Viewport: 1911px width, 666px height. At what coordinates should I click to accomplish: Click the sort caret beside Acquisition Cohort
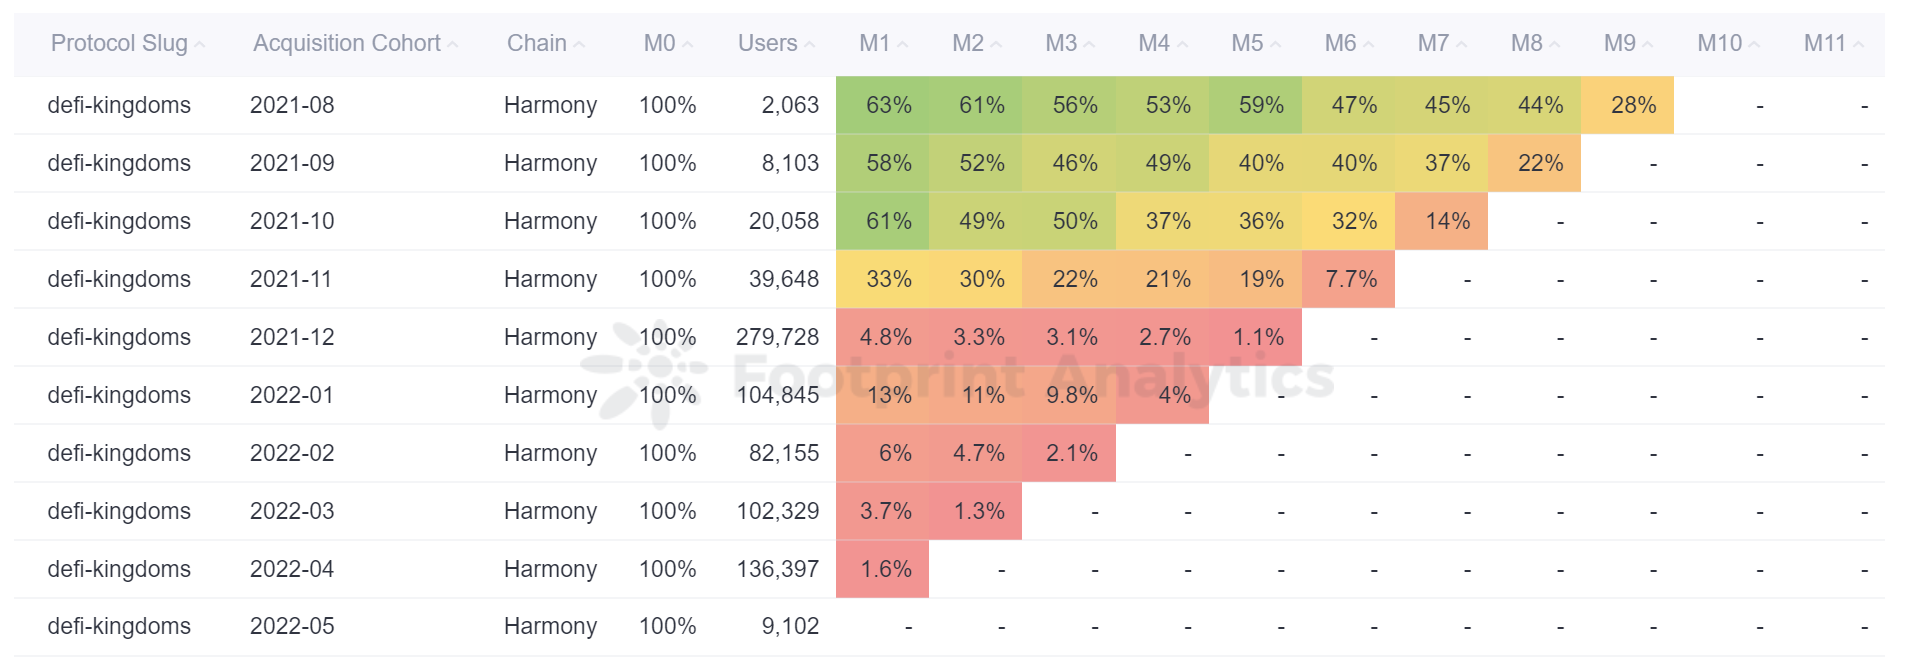click(453, 45)
